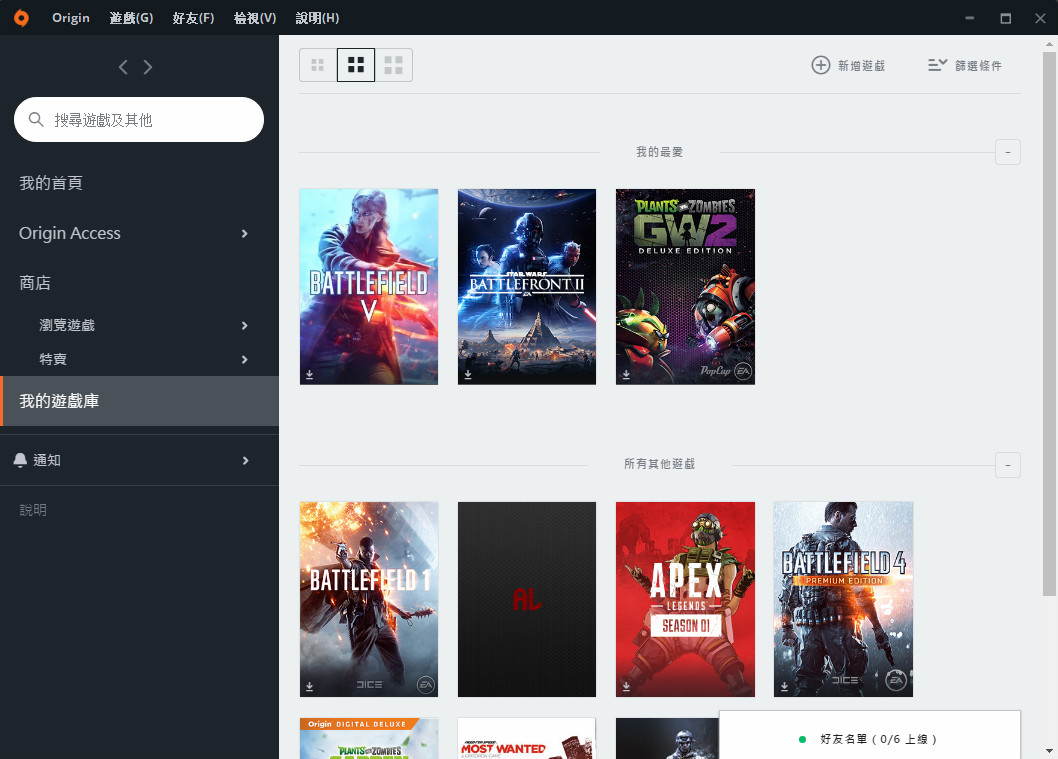Click the add game plus icon
Viewport: 1058px width, 759px height.
(820, 65)
